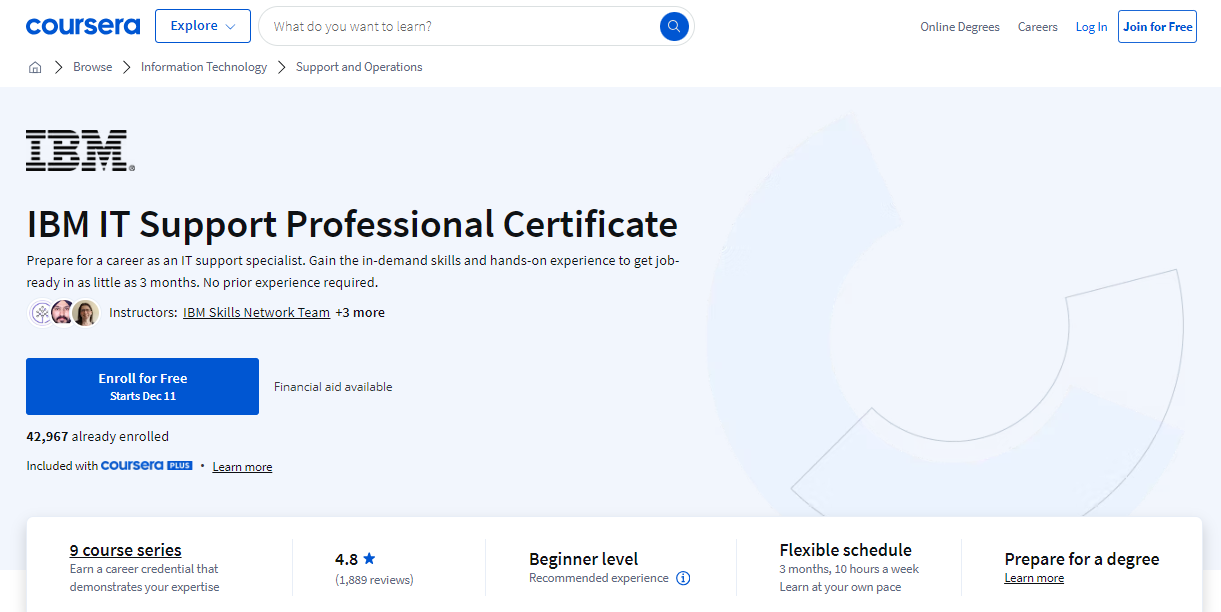This screenshot has height=612, width=1221.
Task: Go to Information Technology breadcrumb
Action: (x=204, y=67)
